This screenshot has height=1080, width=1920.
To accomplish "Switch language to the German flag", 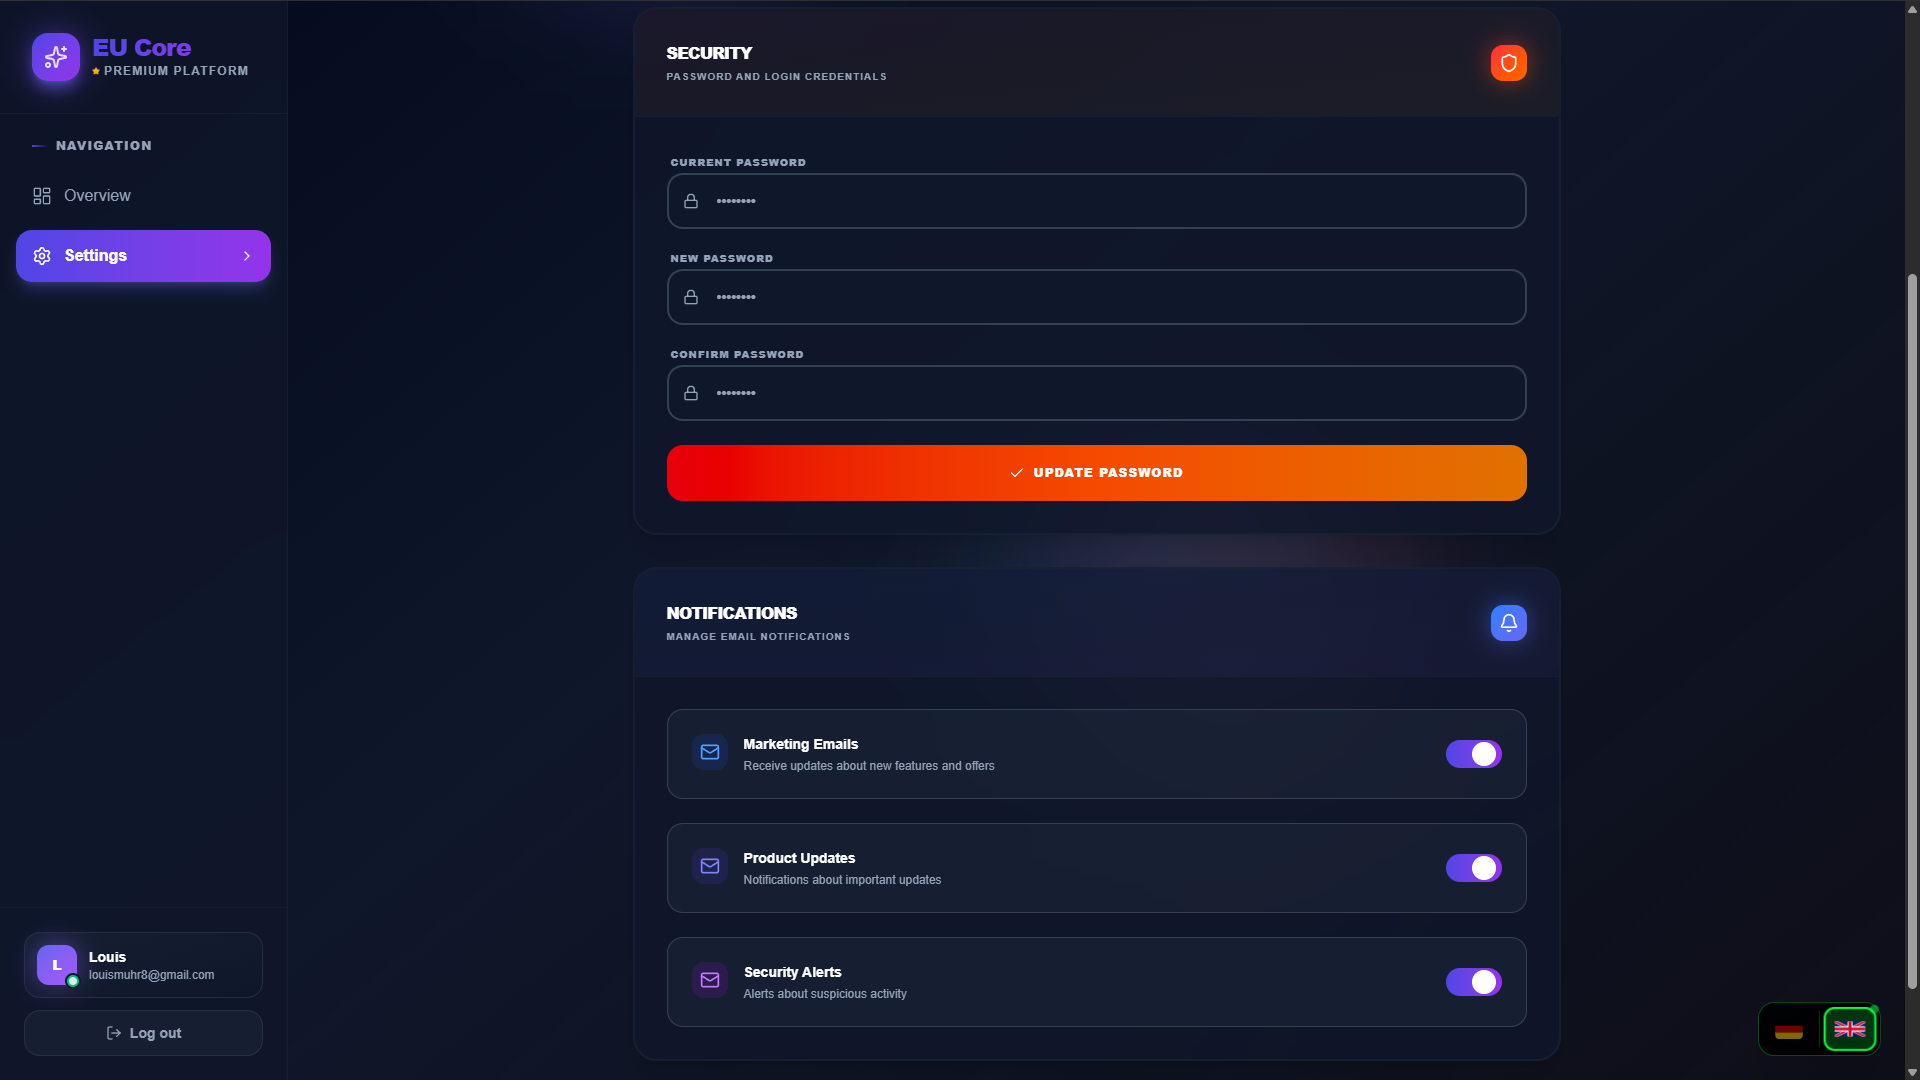I will tap(1789, 1030).
